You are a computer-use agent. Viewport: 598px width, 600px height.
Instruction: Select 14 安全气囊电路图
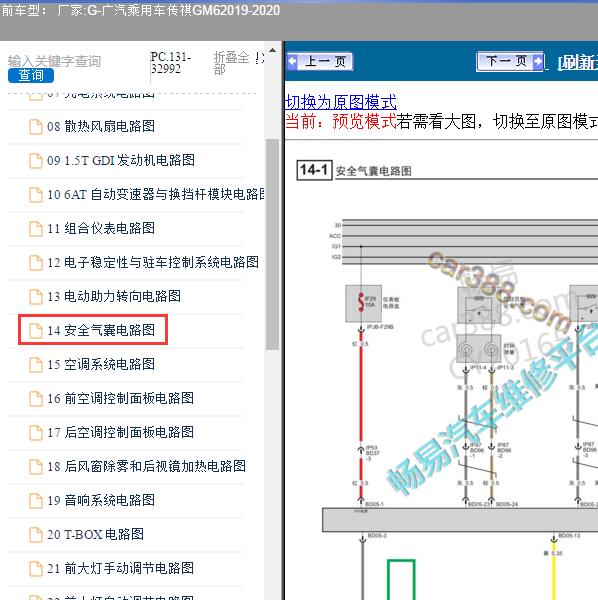point(101,330)
